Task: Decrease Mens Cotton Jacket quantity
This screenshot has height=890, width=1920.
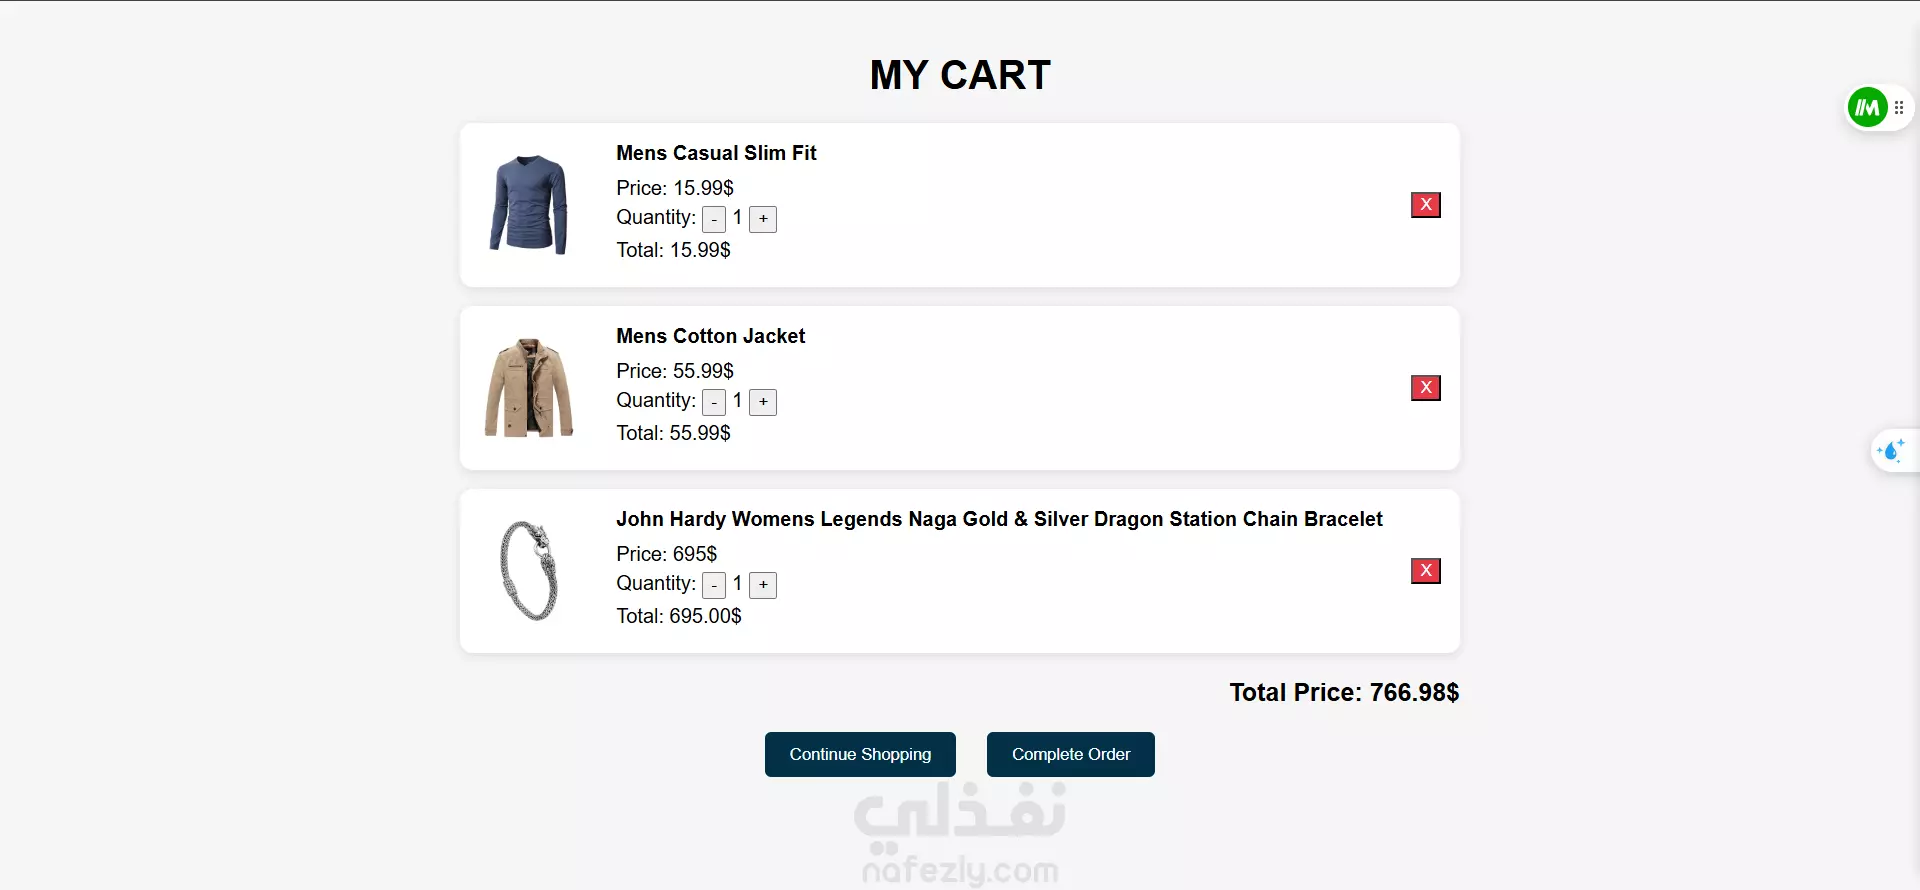Action: 714,402
